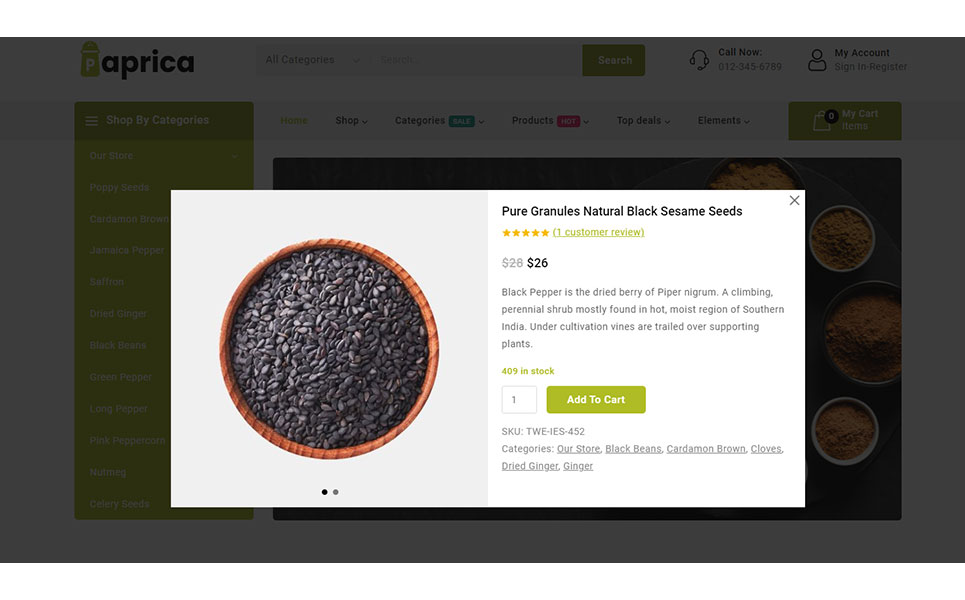965x600 pixels.
Task: Click the Black Beans category link in popup
Action: point(633,449)
